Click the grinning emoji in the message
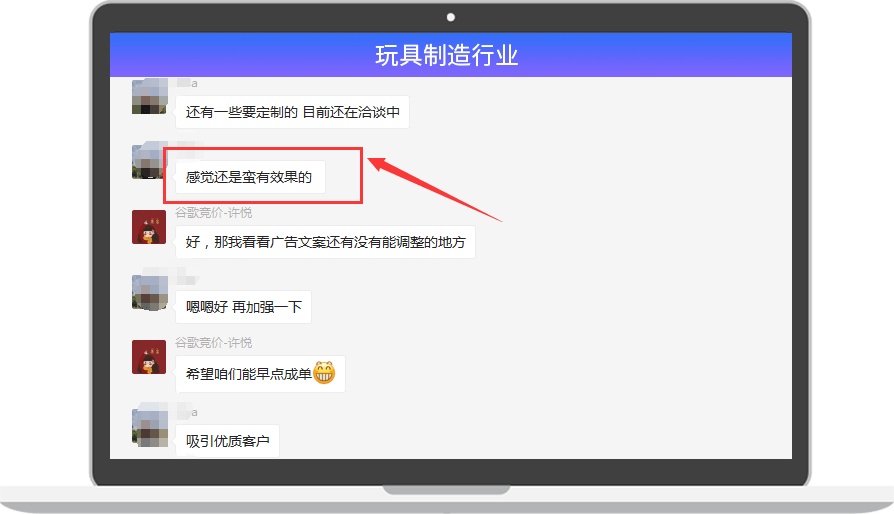Screen dimensions: 894x514 (324, 373)
